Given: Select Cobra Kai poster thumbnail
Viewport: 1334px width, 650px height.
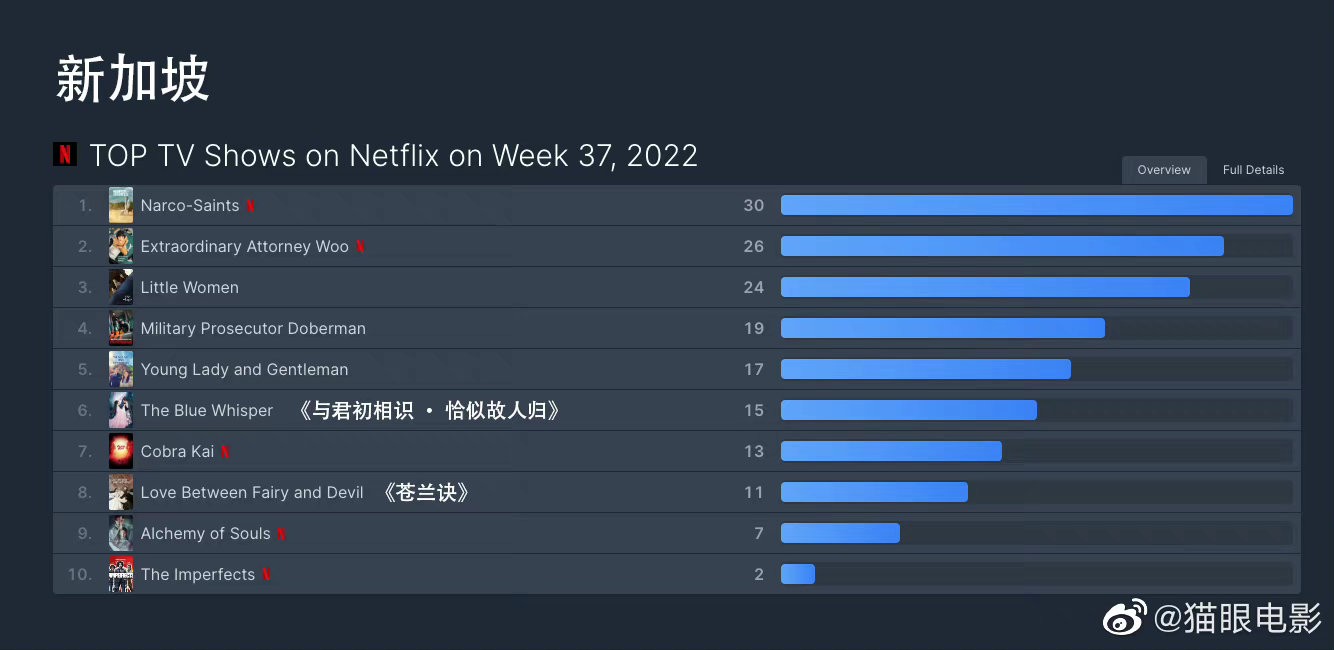Looking at the screenshot, I should coord(121,451).
